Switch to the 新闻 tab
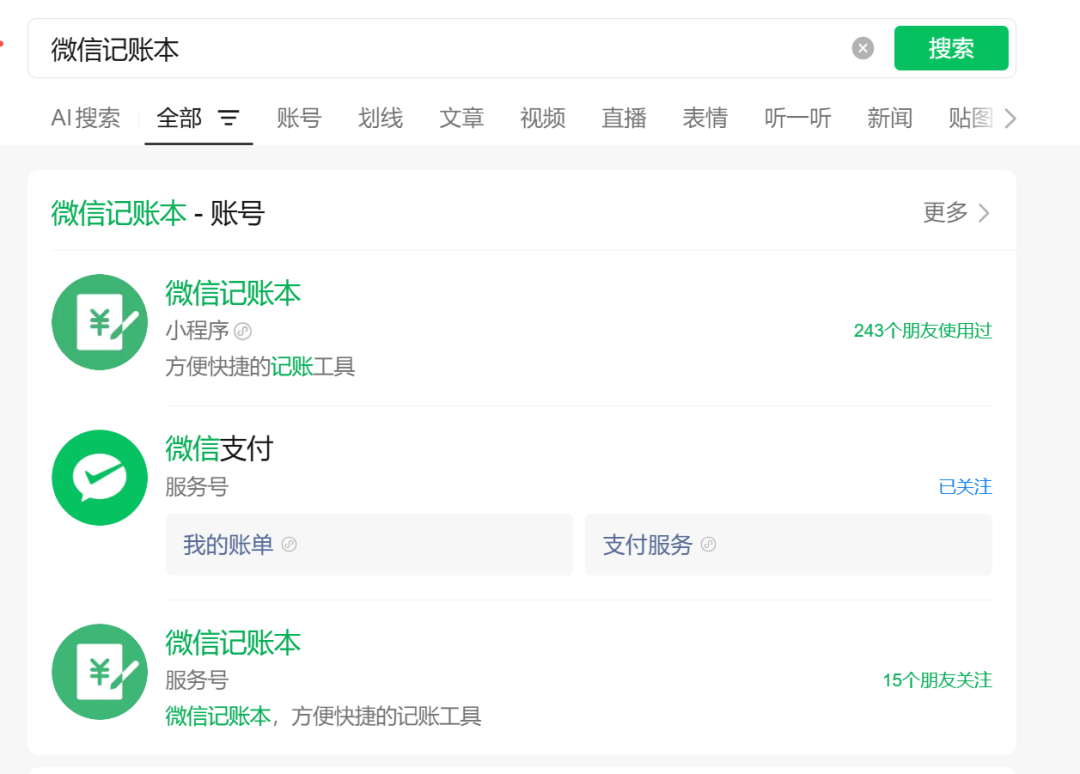This screenshot has width=1080, height=774. pyautogui.click(x=890, y=118)
